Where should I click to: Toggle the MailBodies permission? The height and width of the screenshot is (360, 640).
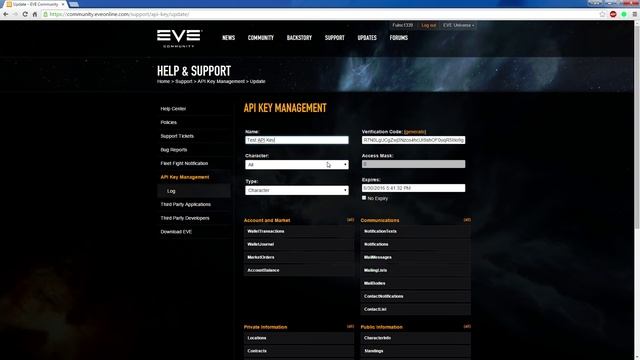pos(416,283)
